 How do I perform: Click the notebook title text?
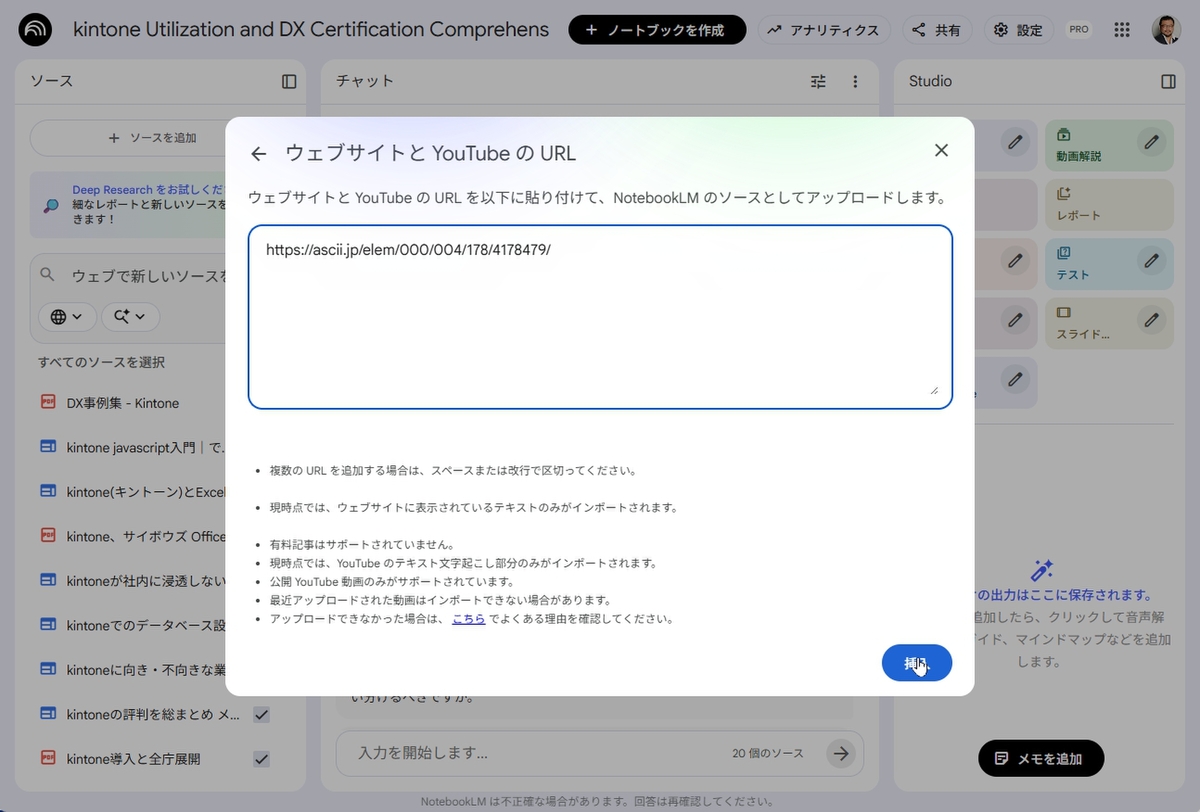click(x=311, y=29)
